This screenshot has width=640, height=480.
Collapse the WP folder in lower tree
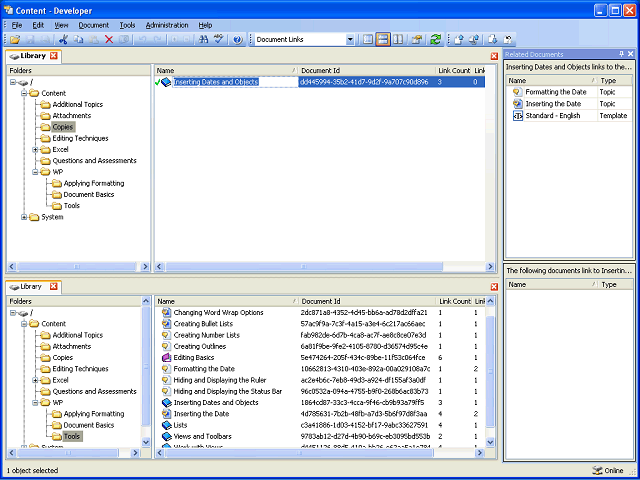pos(35,402)
